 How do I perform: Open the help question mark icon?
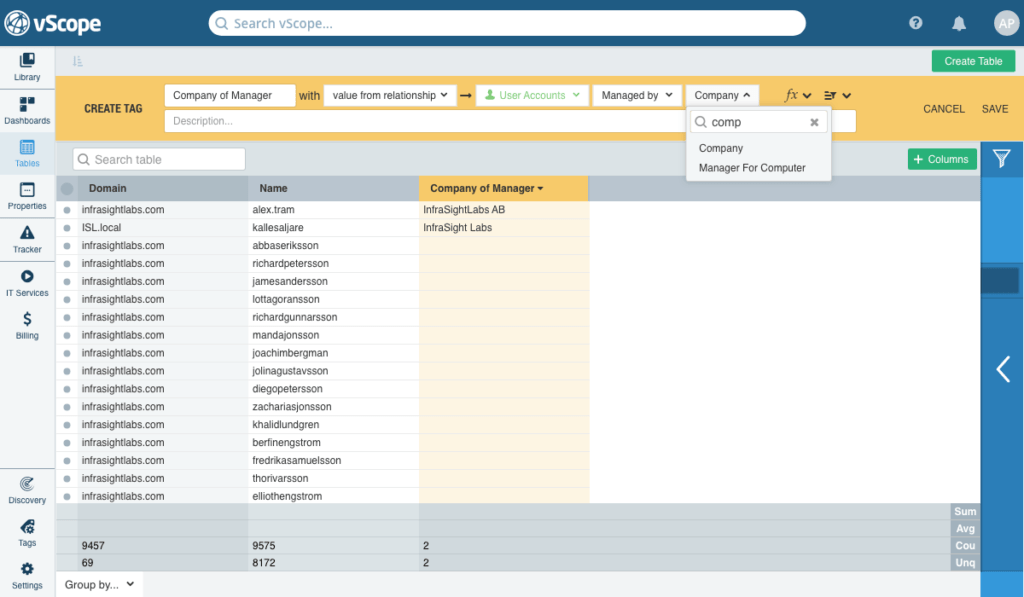(916, 24)
